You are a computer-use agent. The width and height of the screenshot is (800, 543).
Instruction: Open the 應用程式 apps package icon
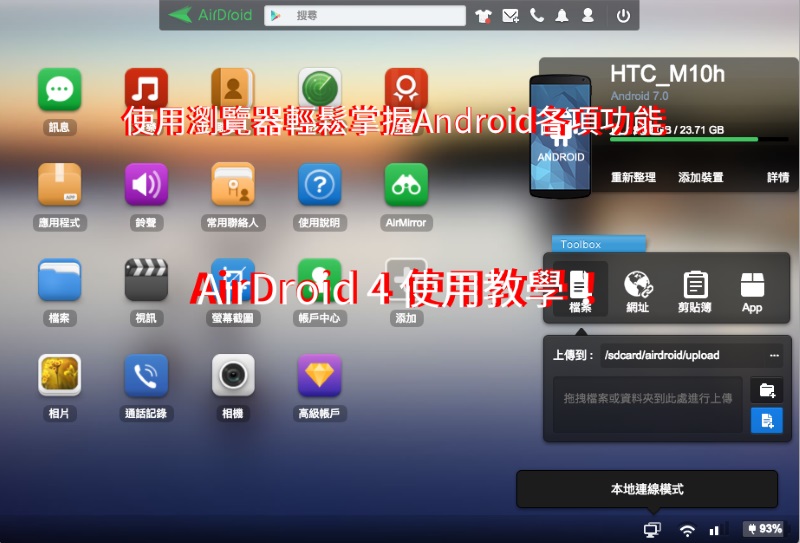click(59, 185)
